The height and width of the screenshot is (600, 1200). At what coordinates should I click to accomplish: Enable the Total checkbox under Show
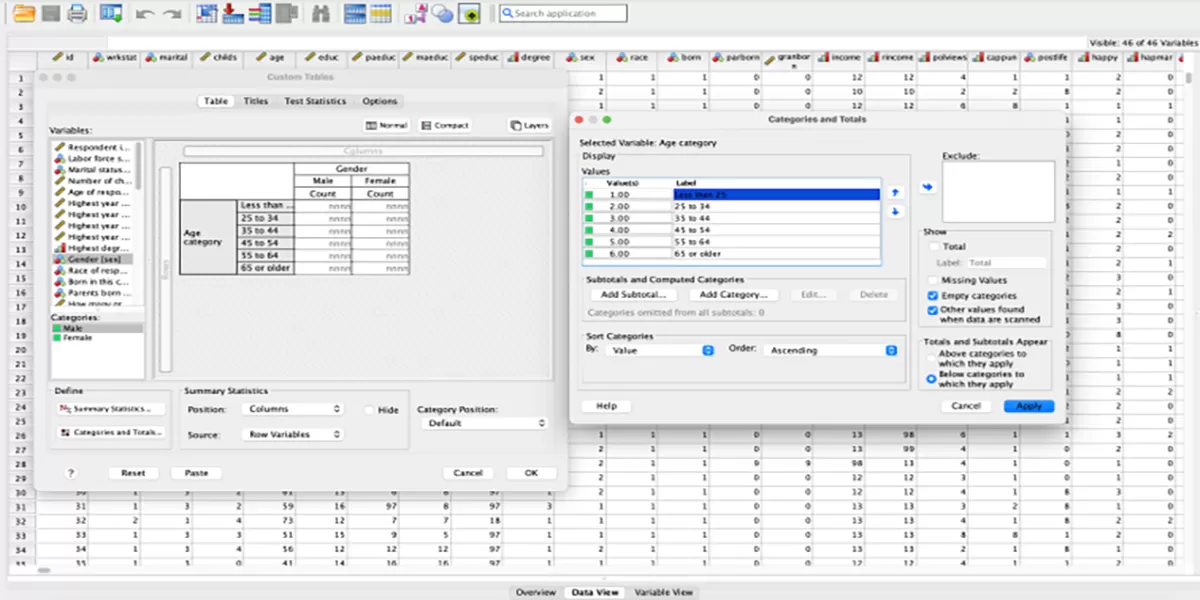934,246
